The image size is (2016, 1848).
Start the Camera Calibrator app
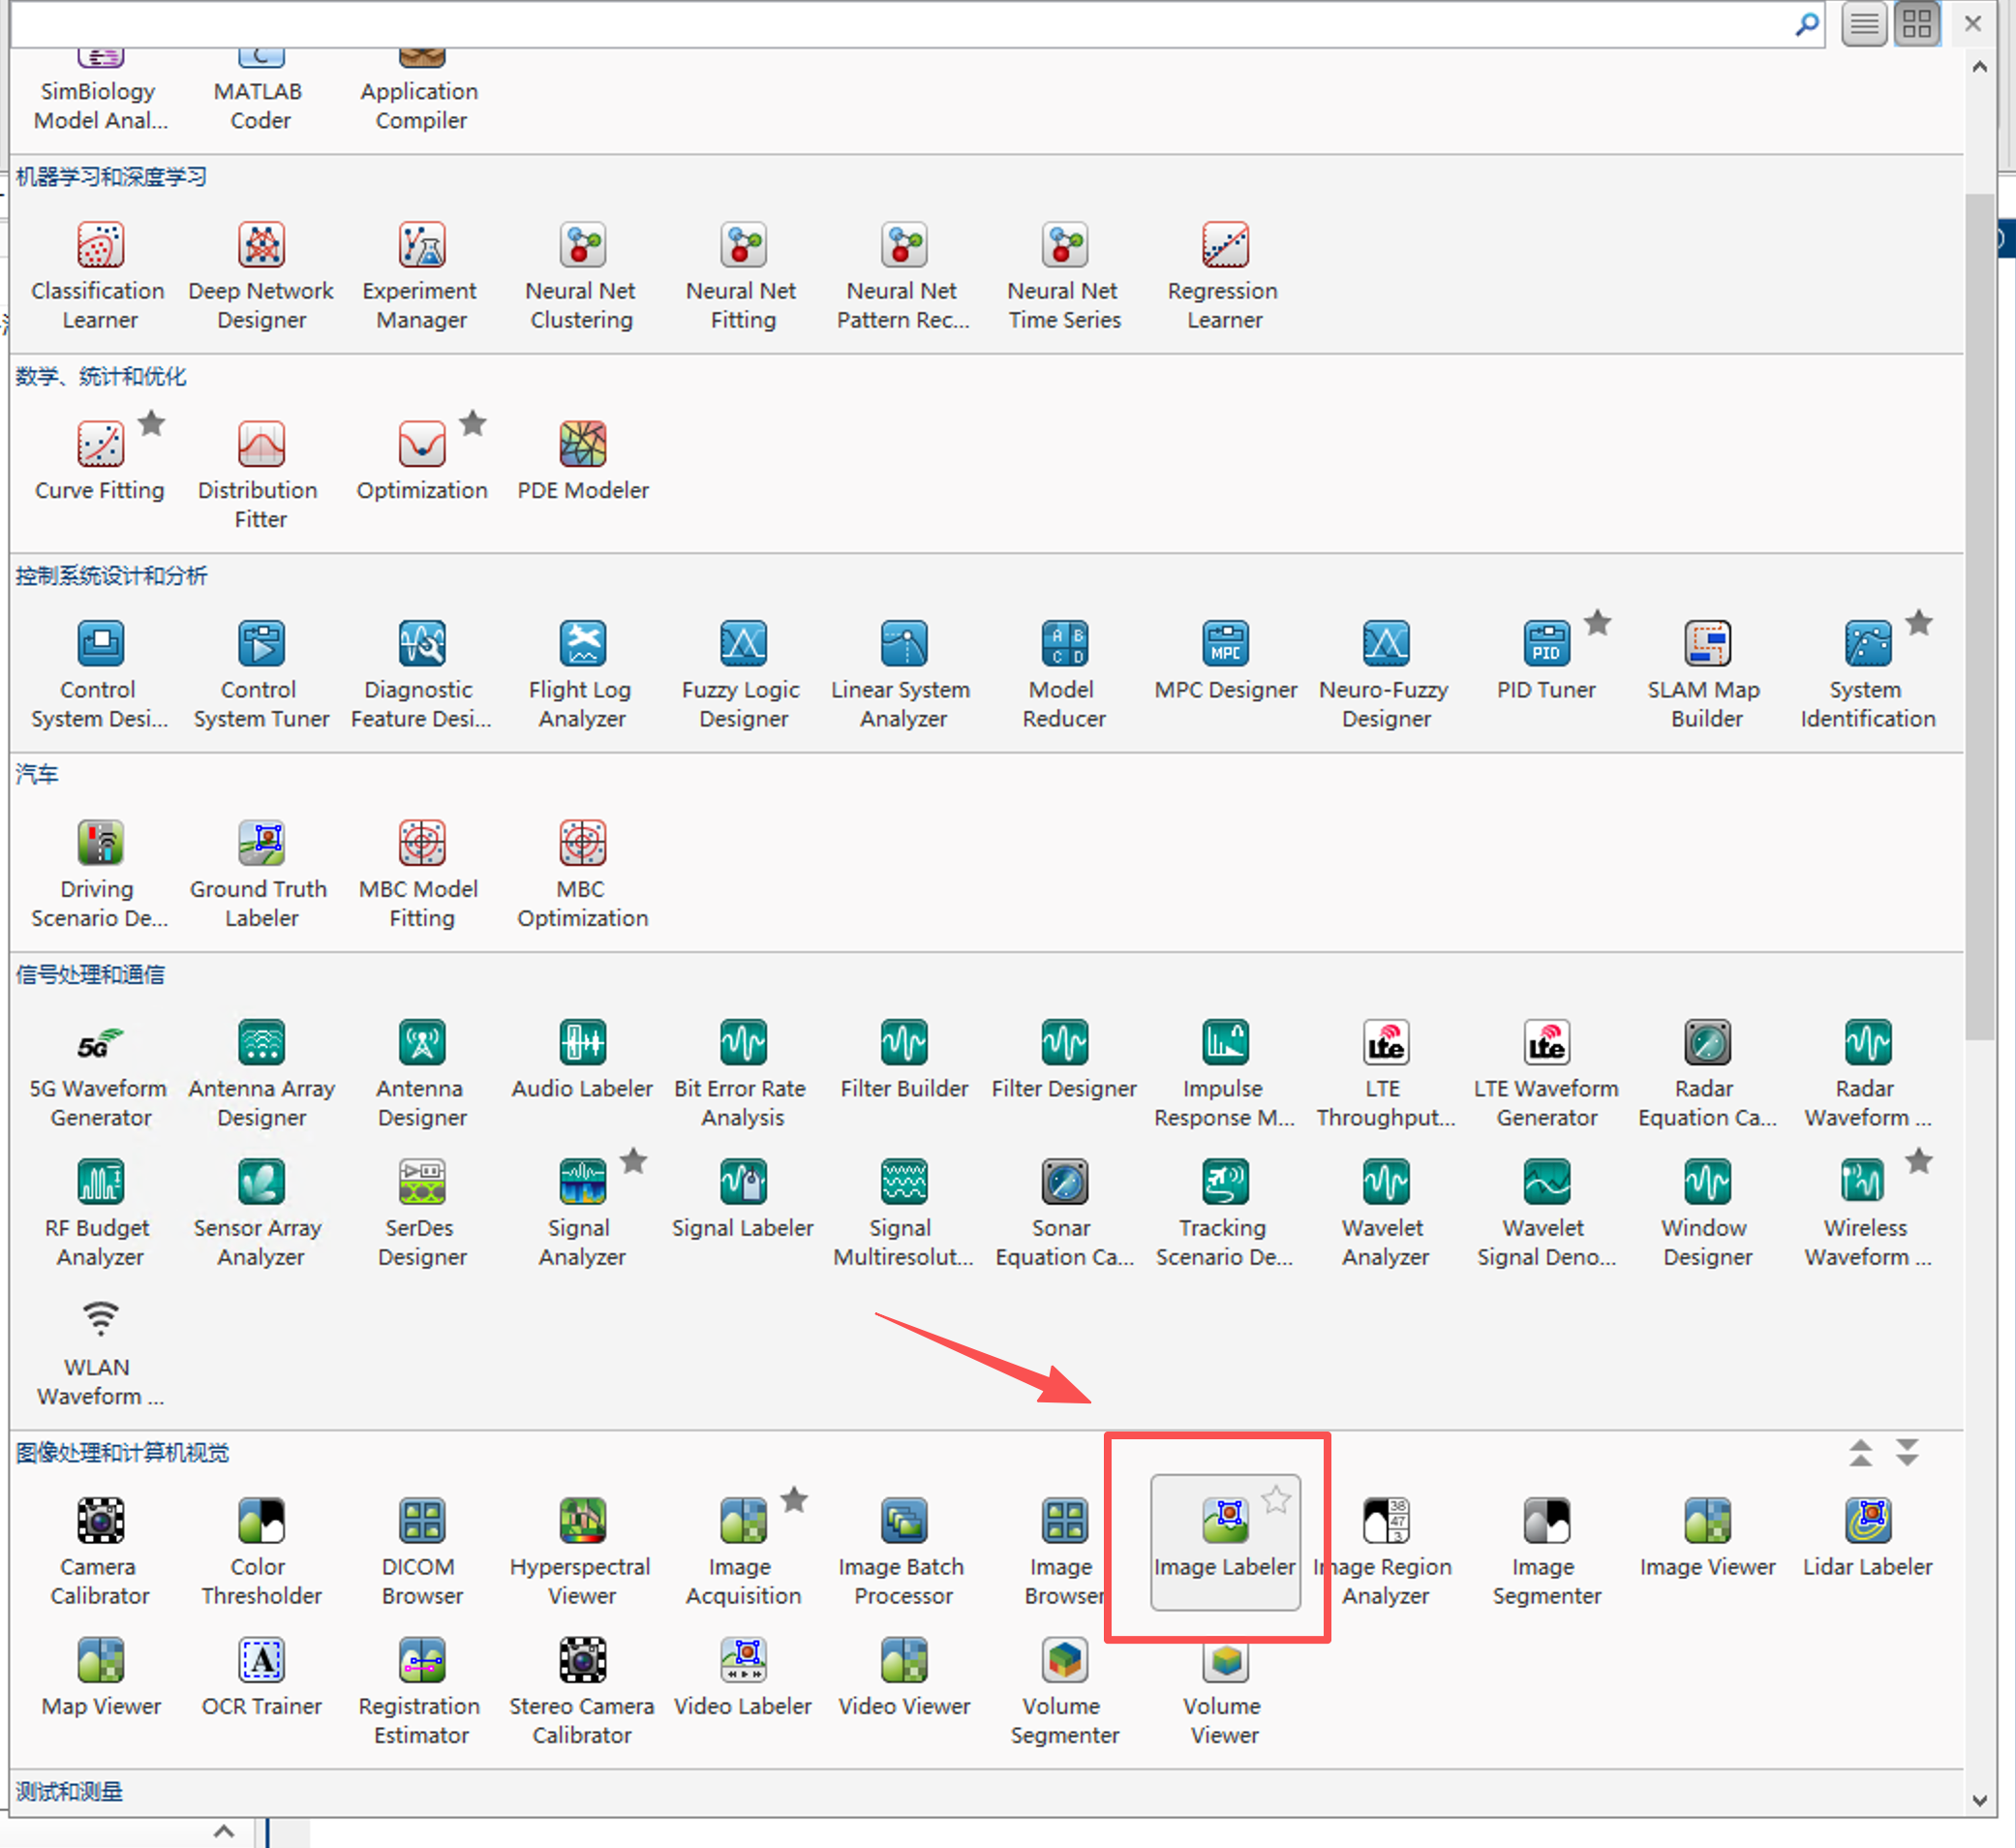(x=100, y=1522)
